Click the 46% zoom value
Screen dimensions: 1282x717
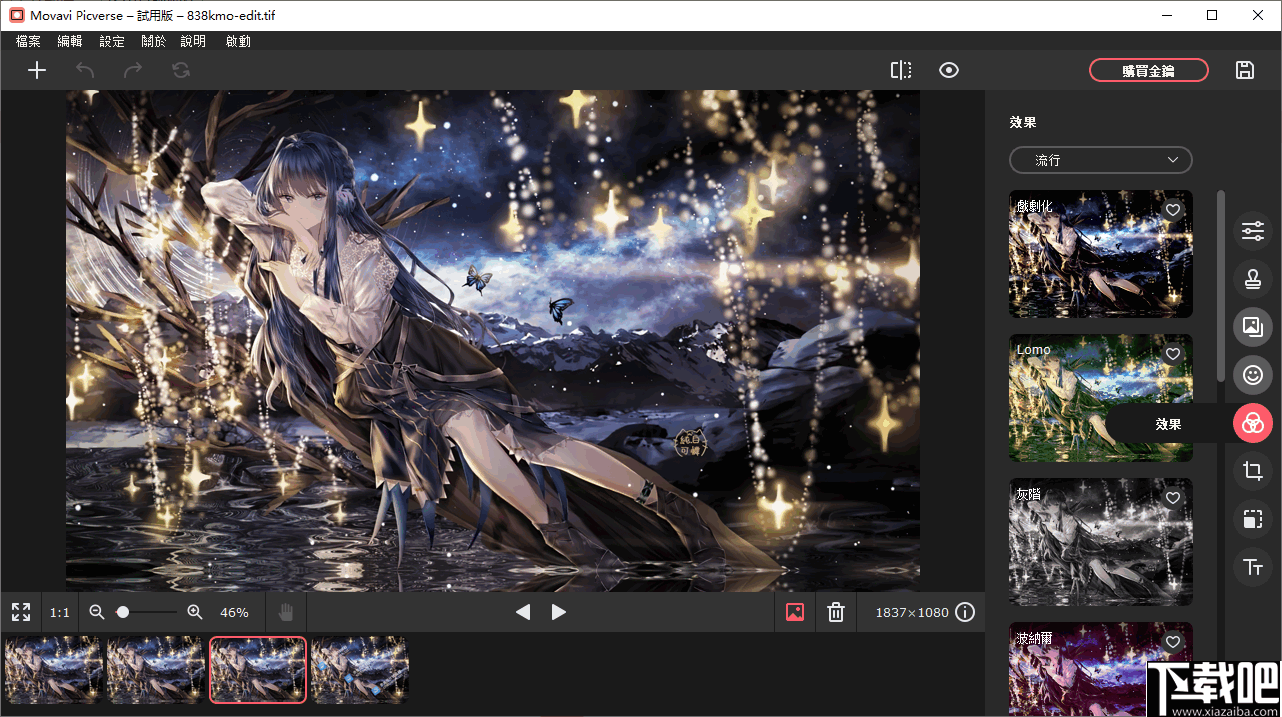pyautogui.click(x=234, y=612)
